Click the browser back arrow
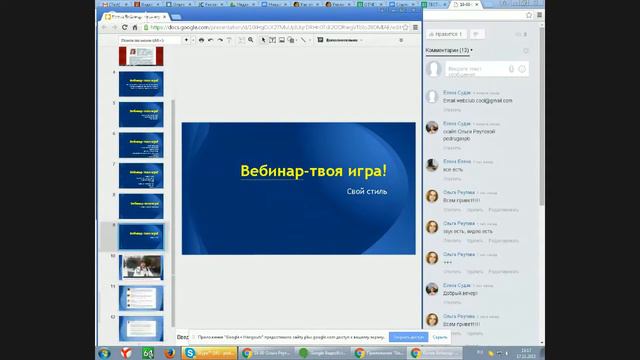 [x=104, y=27]
